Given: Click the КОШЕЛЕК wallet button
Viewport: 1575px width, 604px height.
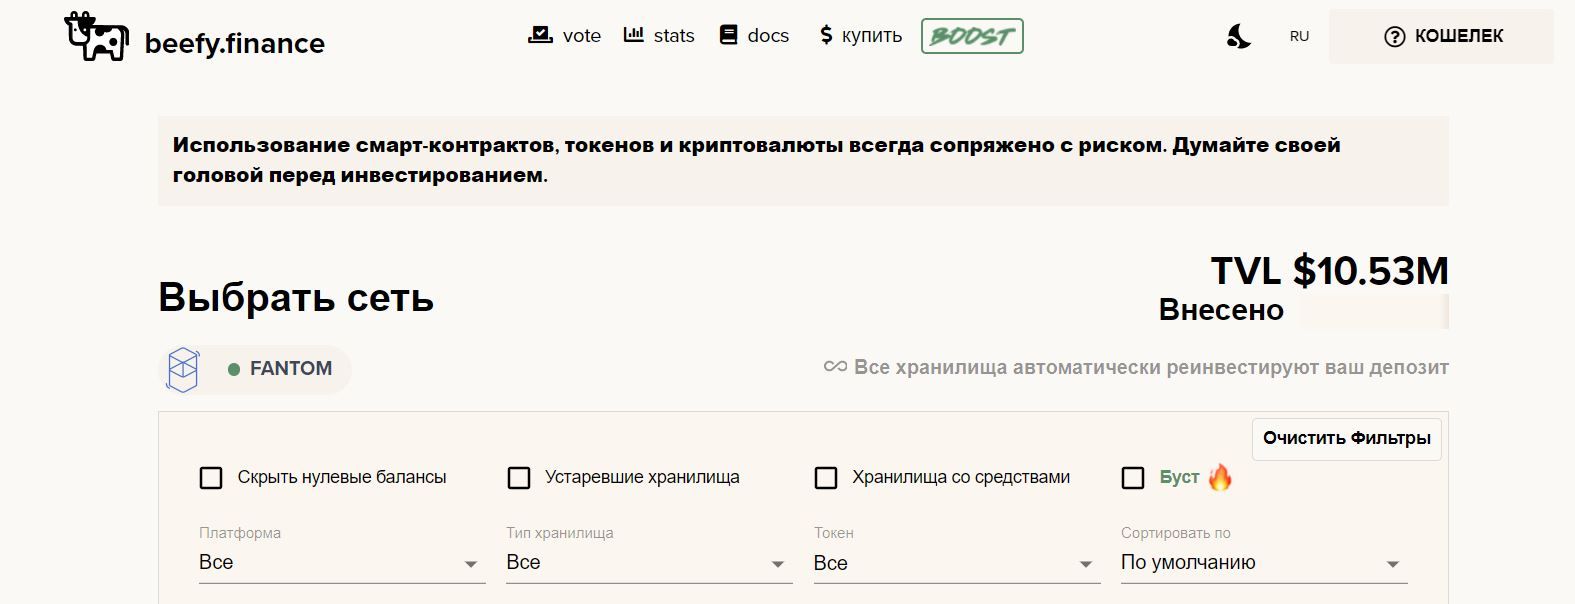Looking at the screenshot, I should [1441, 36].
